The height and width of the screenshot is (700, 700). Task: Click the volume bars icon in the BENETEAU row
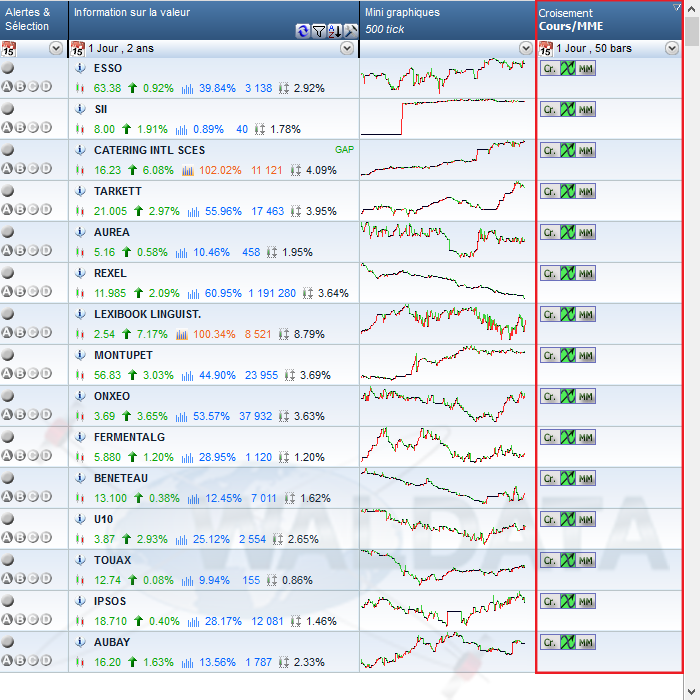[193, 498]
